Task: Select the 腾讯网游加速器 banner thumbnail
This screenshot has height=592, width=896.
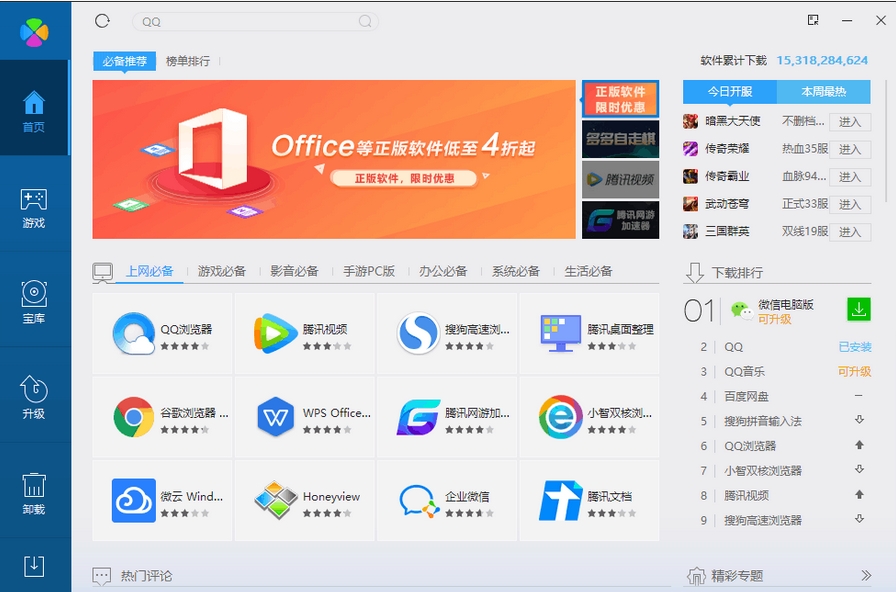Action: tap(621, 220)
